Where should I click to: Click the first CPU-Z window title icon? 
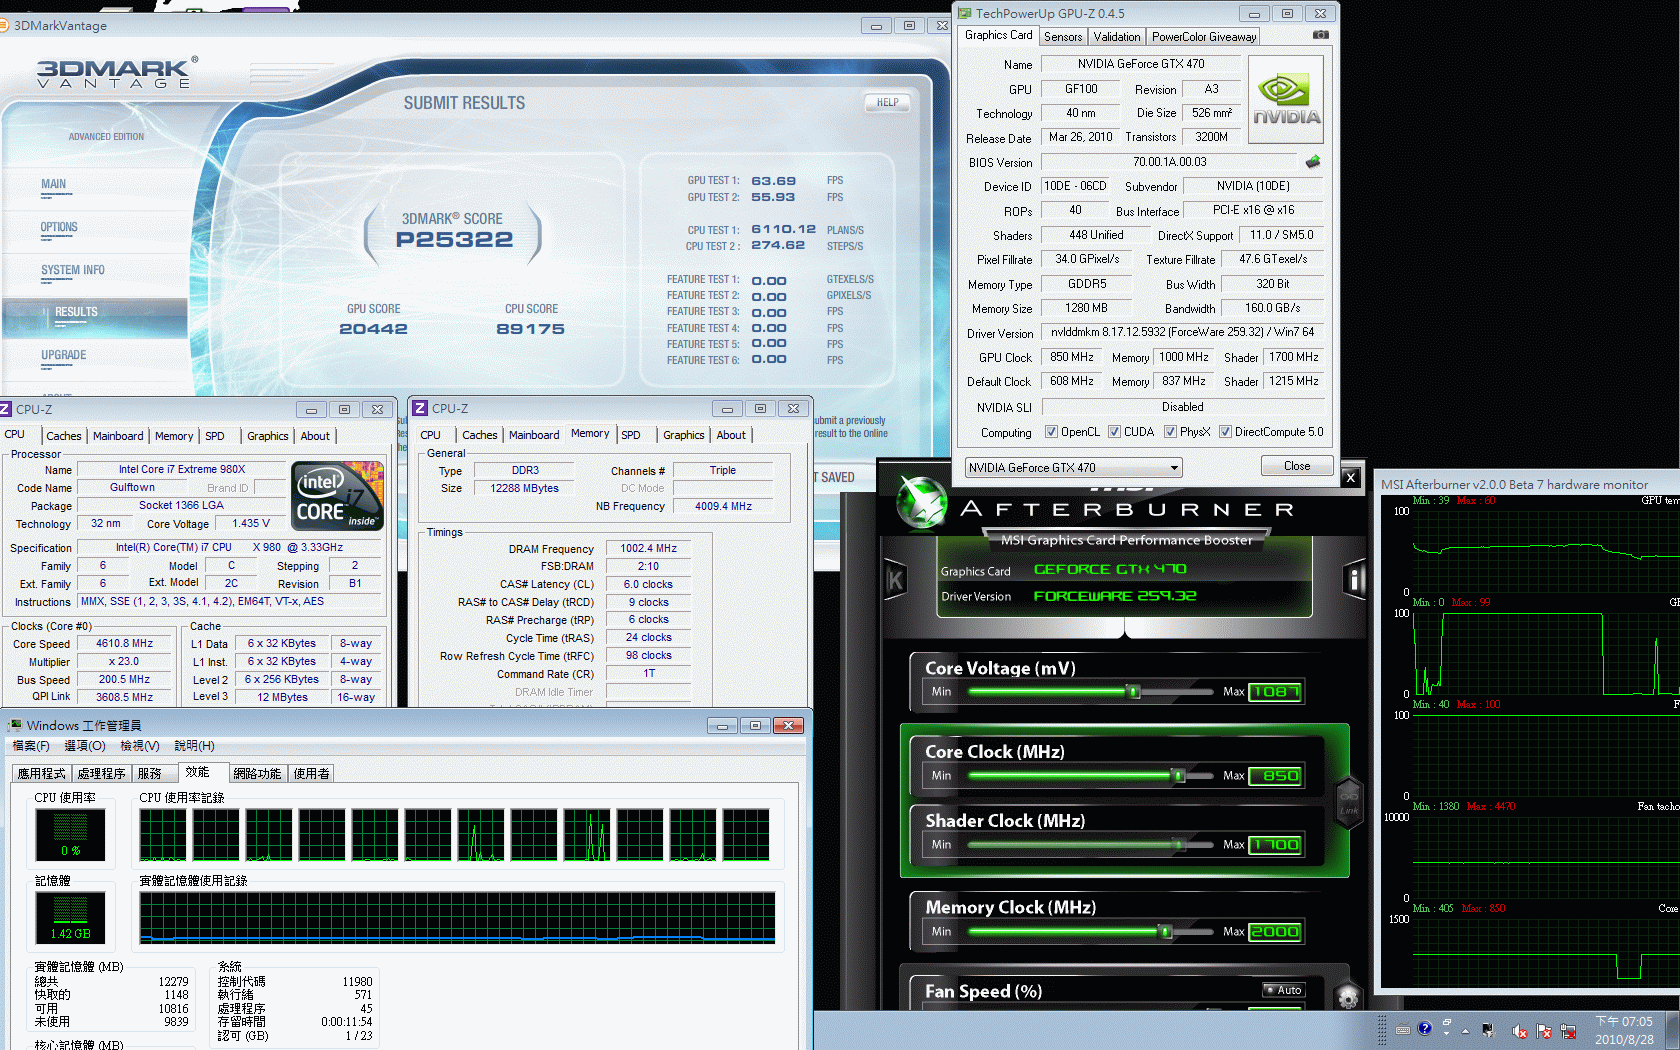pyautogui.click(x=5, y=409)
